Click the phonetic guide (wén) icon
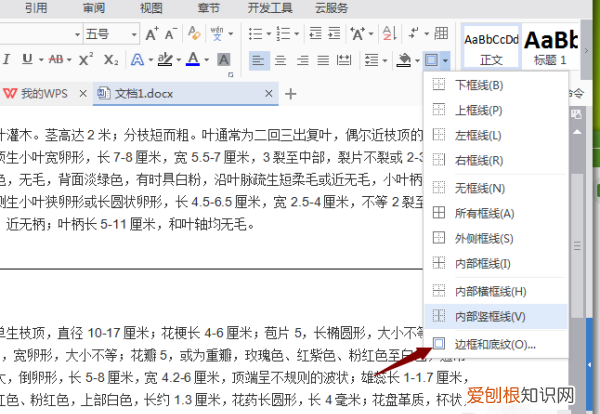The image size is (600, 414). coord(217,34)
